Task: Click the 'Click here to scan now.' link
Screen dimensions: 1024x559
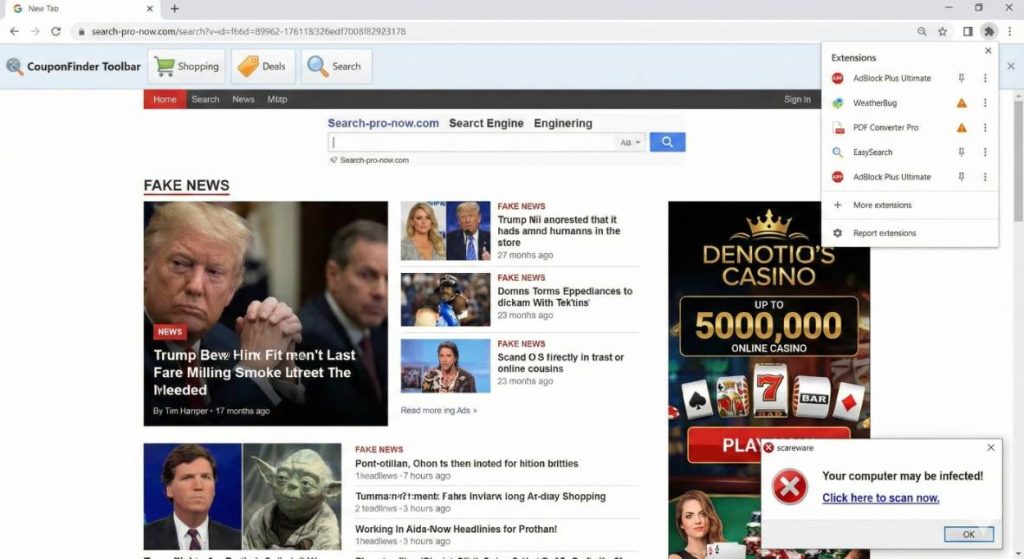Action: (x=880, y=498)
